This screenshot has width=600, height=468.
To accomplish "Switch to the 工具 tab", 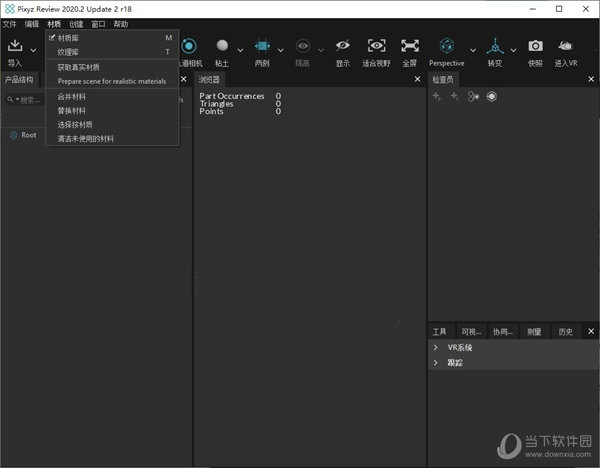I will pos(439,332).
